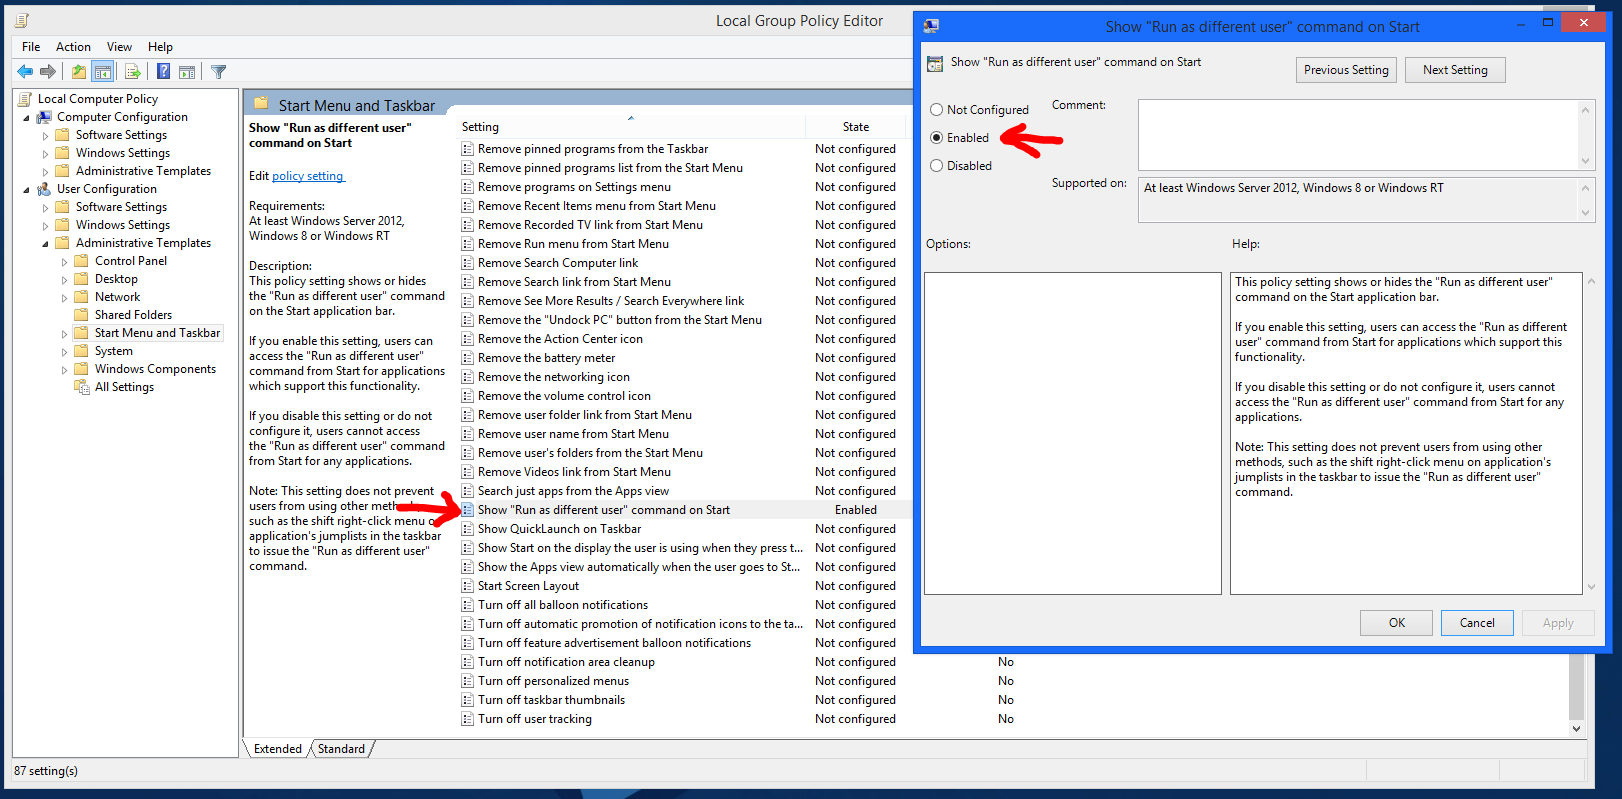1622x799 pixels.
Task: Toggle the Show/Hide Console Tree icon
Action: tap(102, 72)
